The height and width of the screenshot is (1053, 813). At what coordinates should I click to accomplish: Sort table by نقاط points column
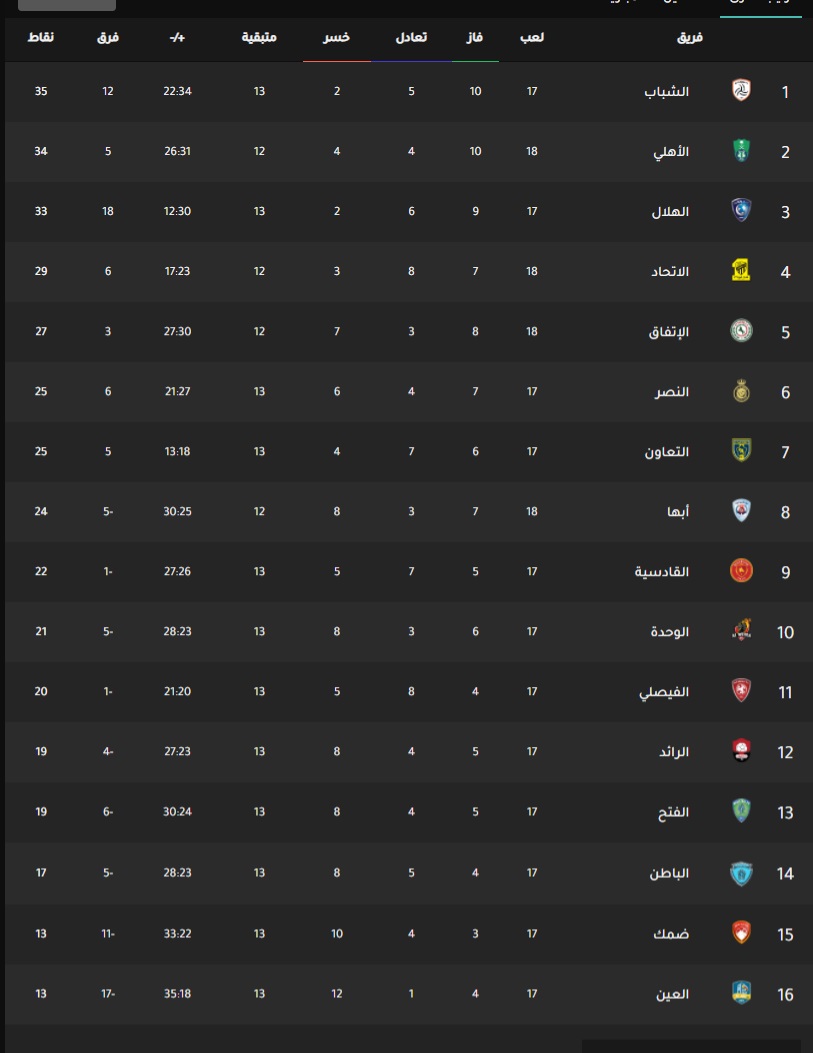40,37
